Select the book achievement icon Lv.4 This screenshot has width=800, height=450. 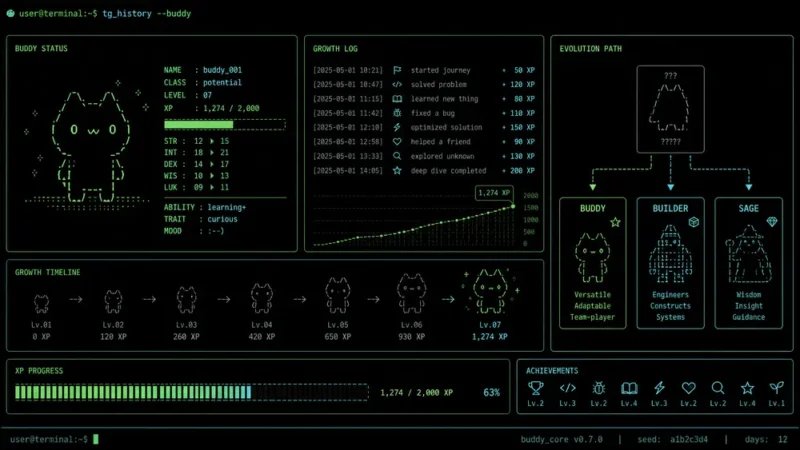629,388
